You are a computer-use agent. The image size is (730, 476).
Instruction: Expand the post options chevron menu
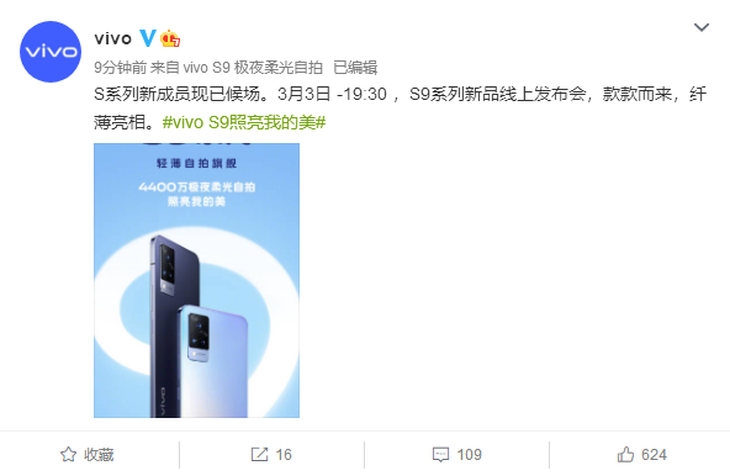[x=701, y=27]
